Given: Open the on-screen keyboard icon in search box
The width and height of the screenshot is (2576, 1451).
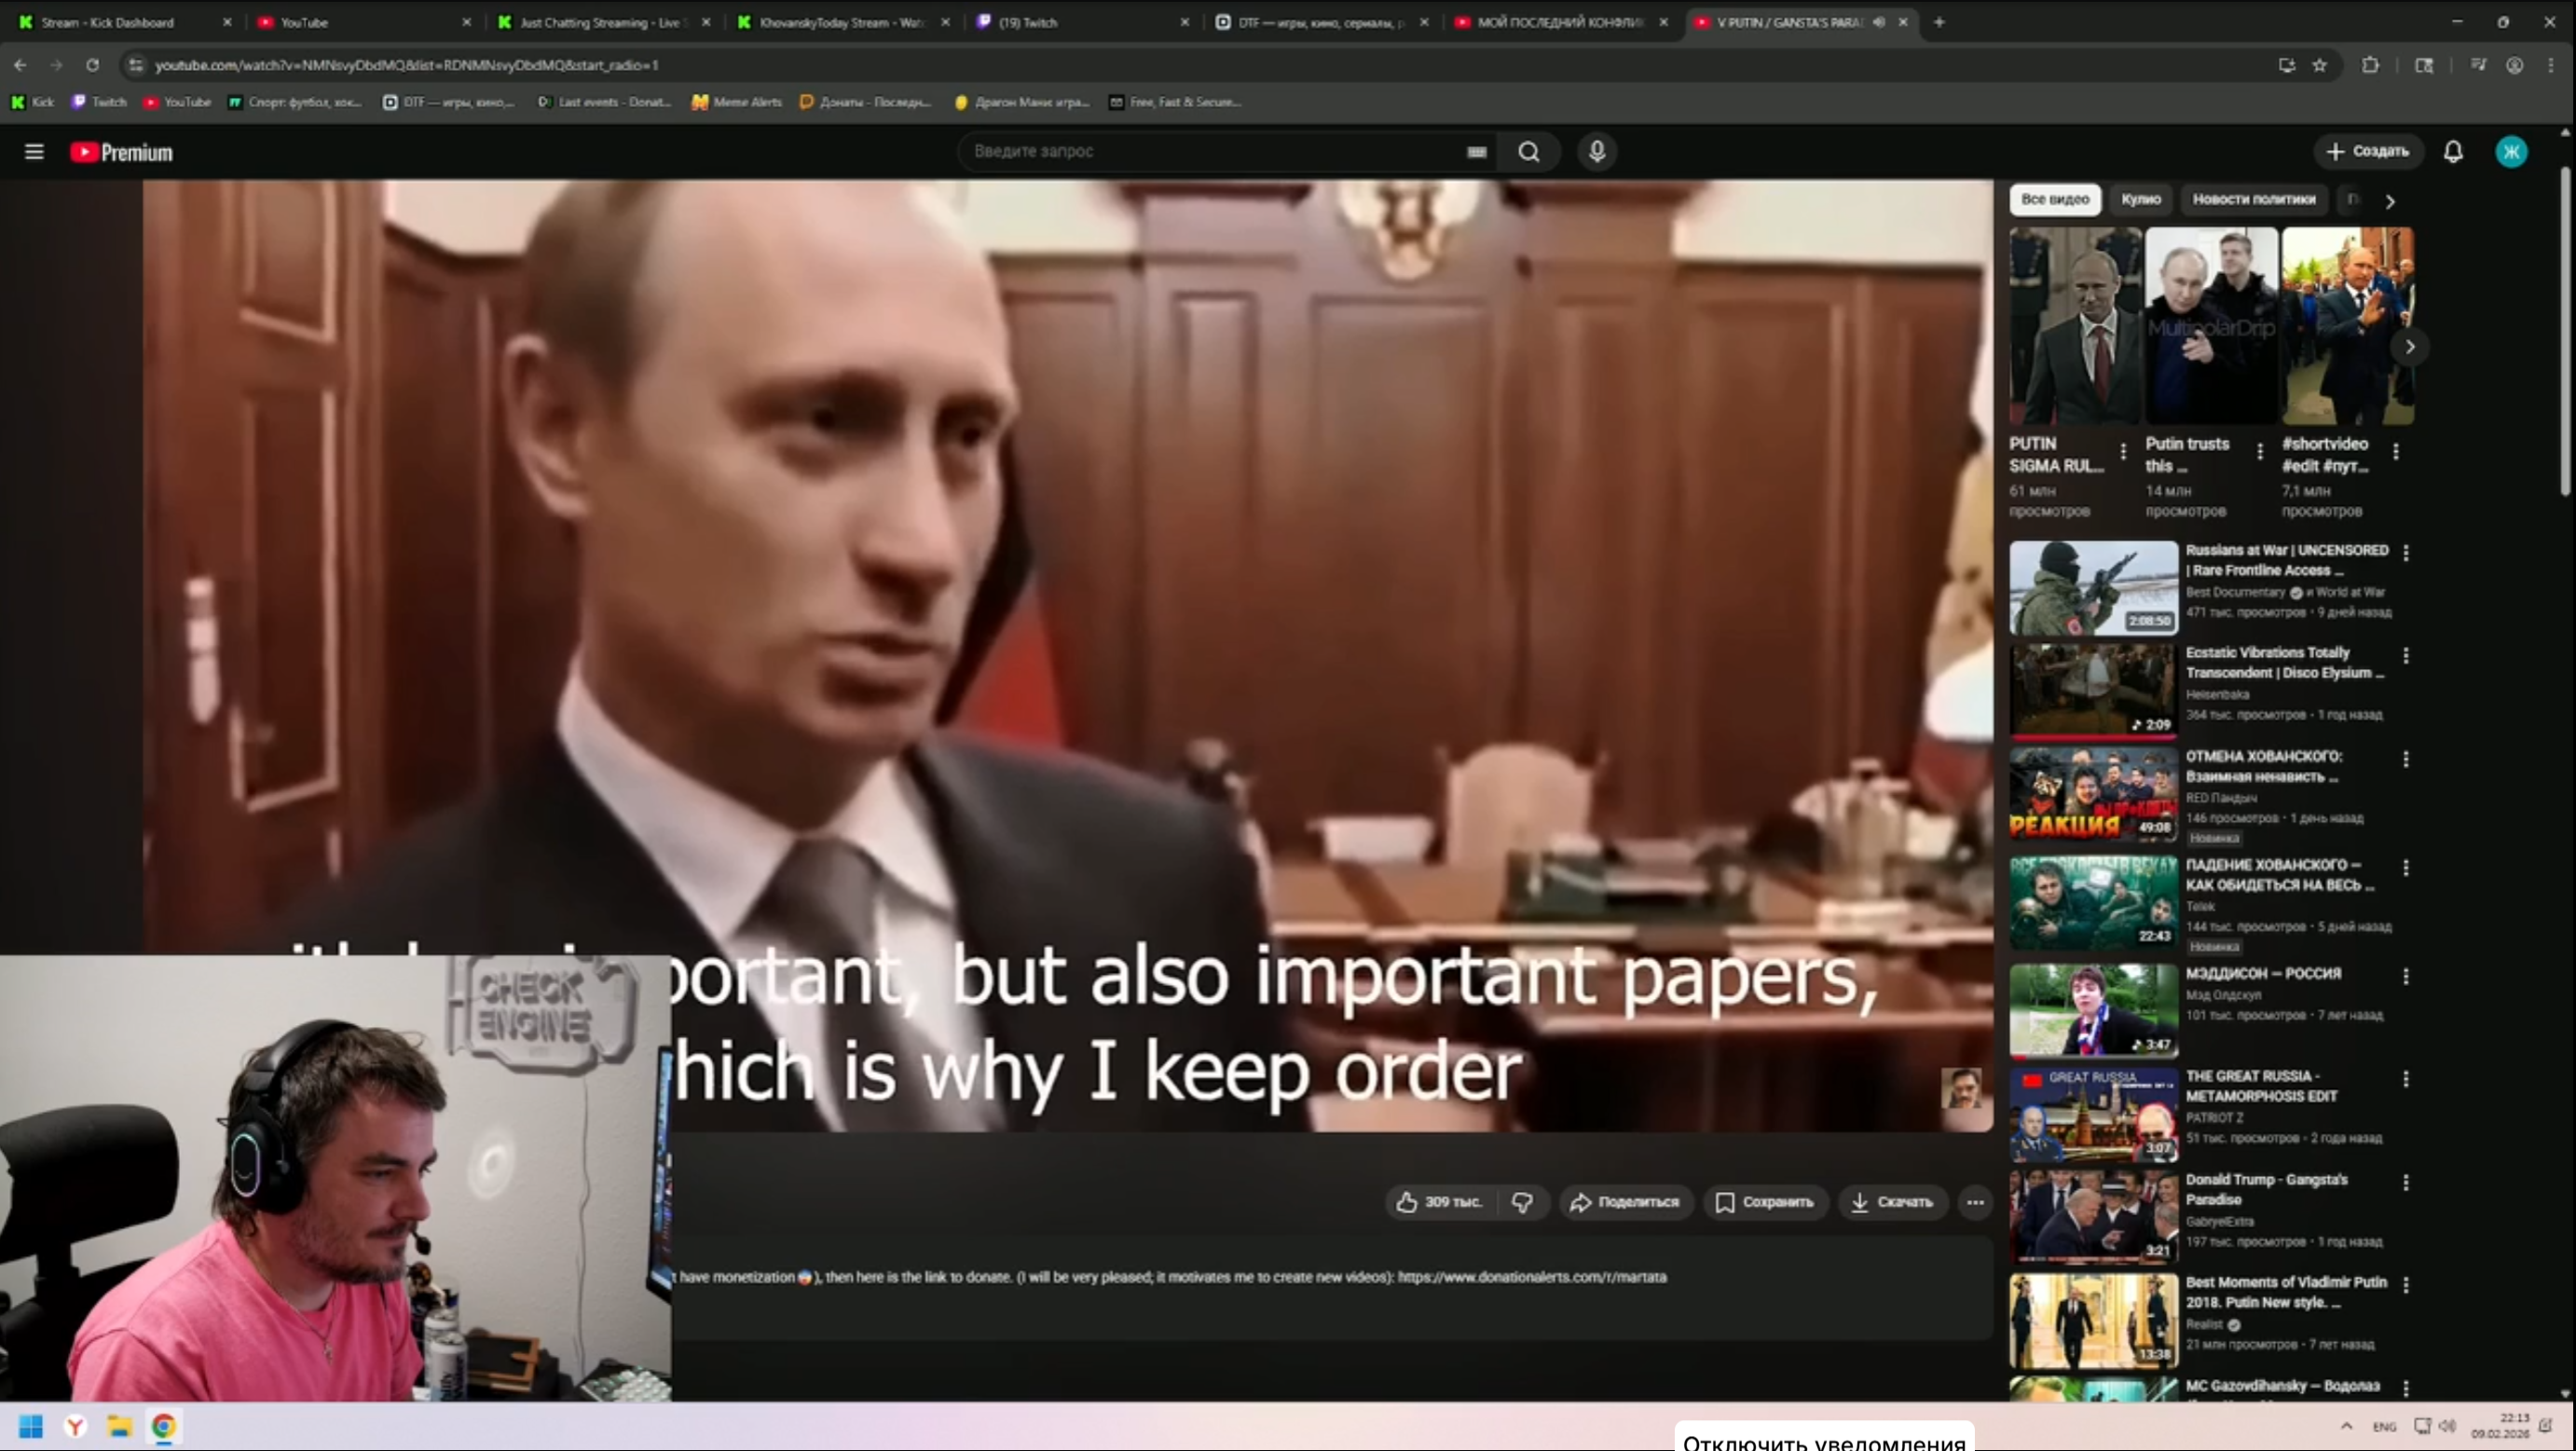Looking at the screenshot, I should point(1476,152).
